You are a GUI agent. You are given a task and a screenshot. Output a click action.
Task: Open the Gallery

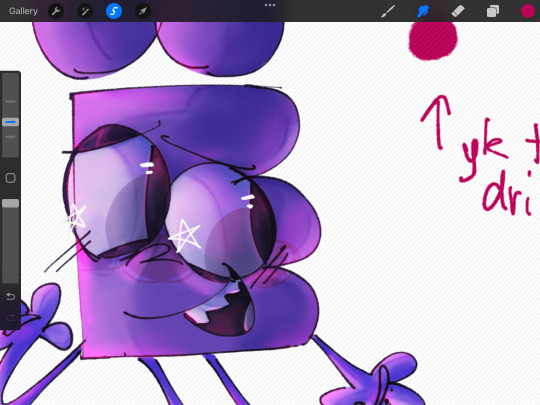coord(23,11)
